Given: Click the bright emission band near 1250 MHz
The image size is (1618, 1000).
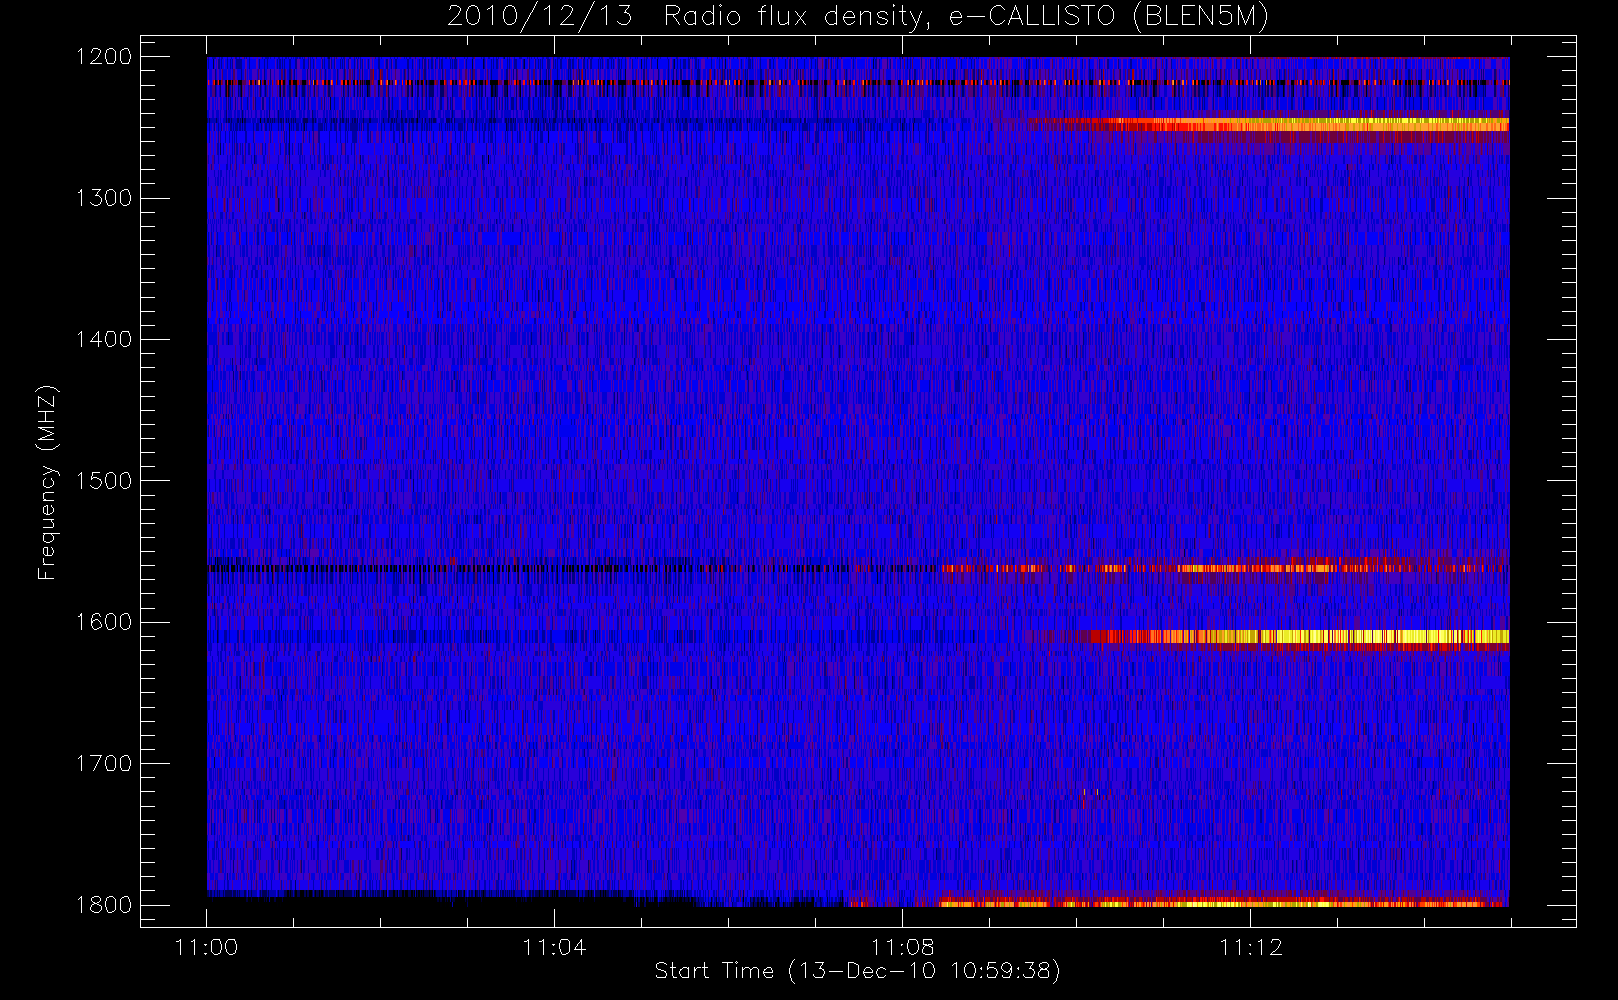Looking at the screenshot, I should (1280, 125).
